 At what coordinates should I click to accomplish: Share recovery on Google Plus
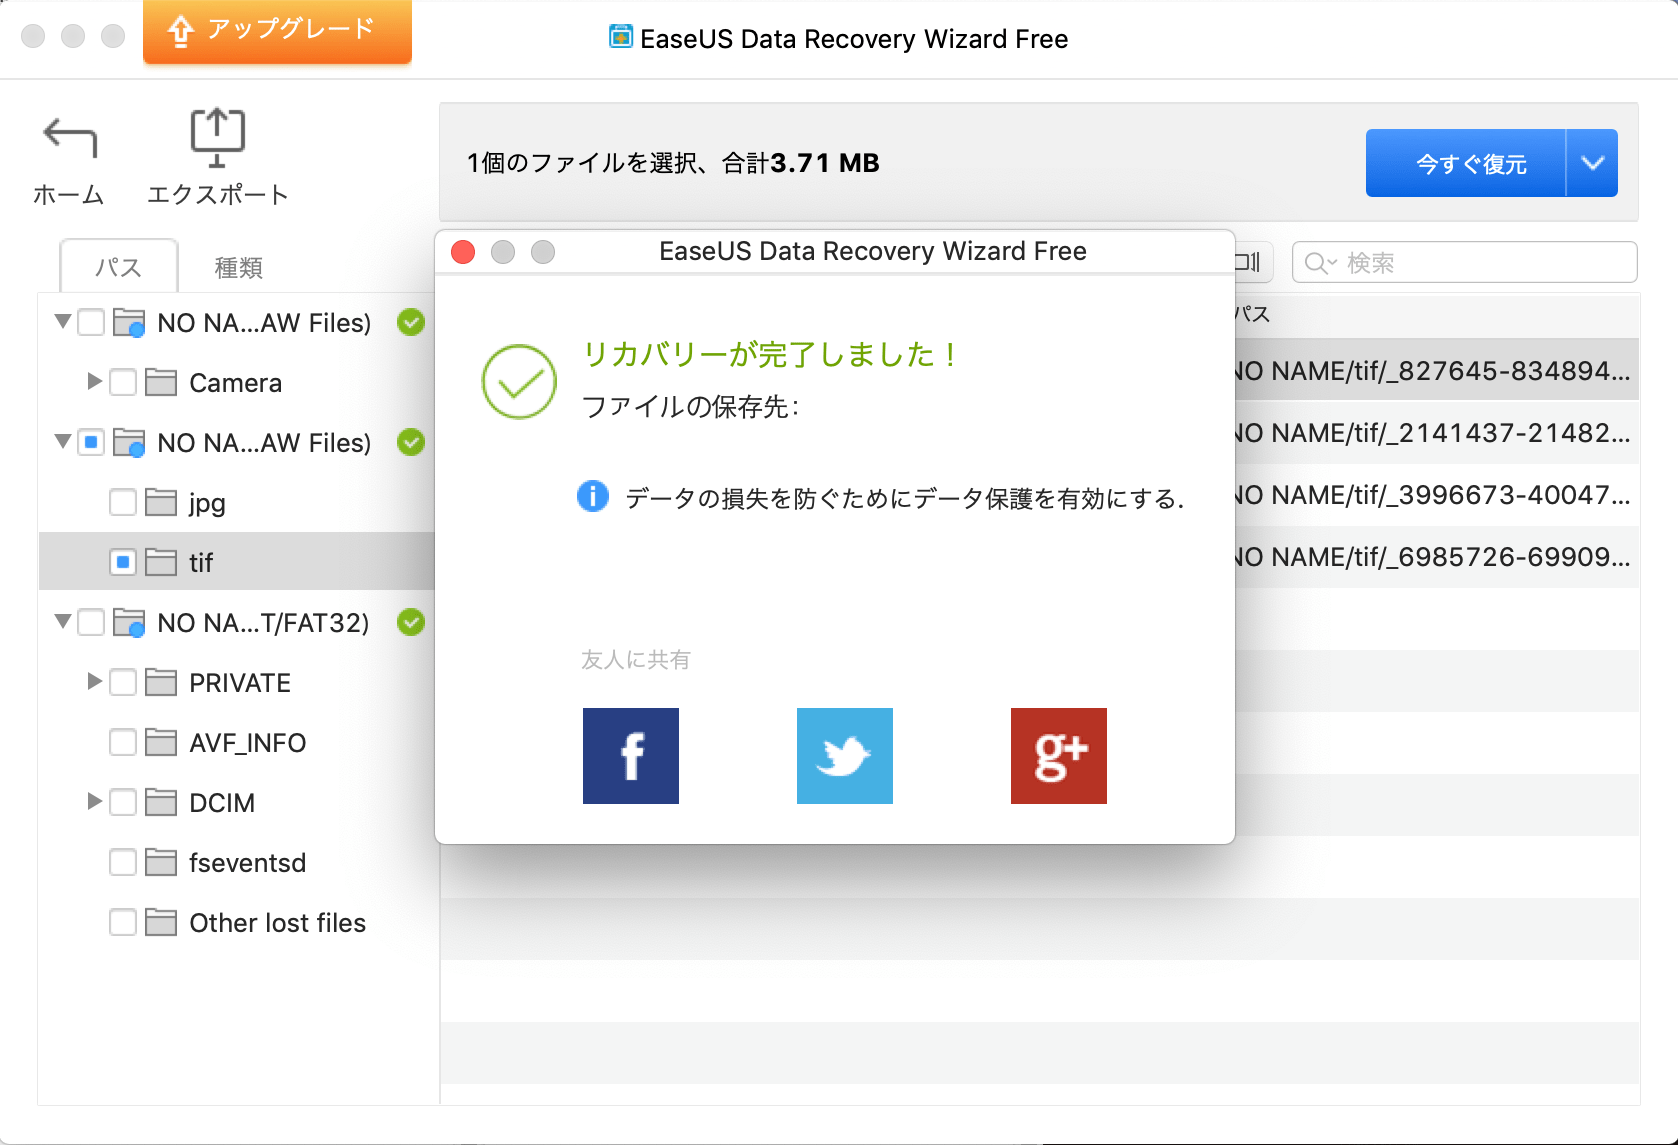(x=1059, y=756)
